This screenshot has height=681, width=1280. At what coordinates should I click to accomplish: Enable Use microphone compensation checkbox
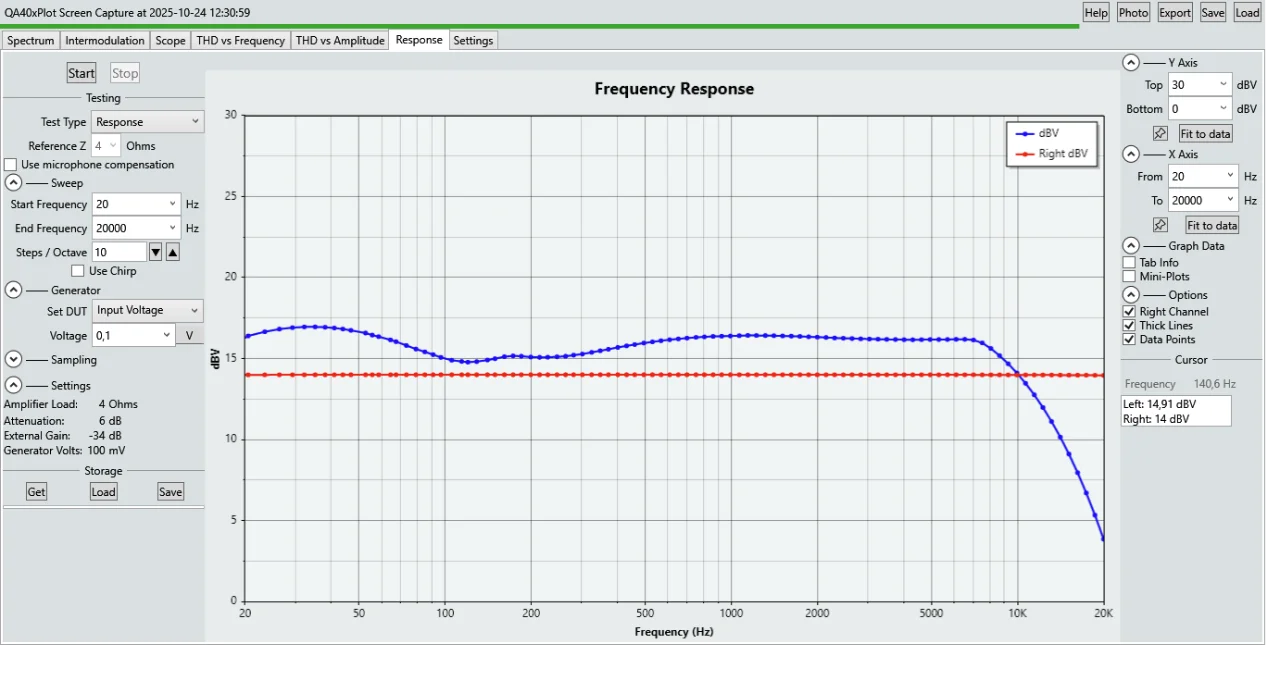point(11,165)
